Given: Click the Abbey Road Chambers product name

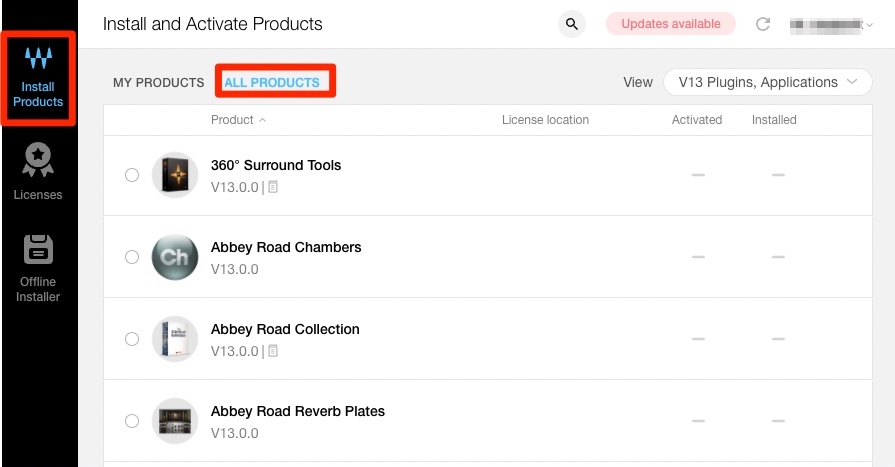Looking at the screenshot, I should pyautogui.click(x=286, y=247).
